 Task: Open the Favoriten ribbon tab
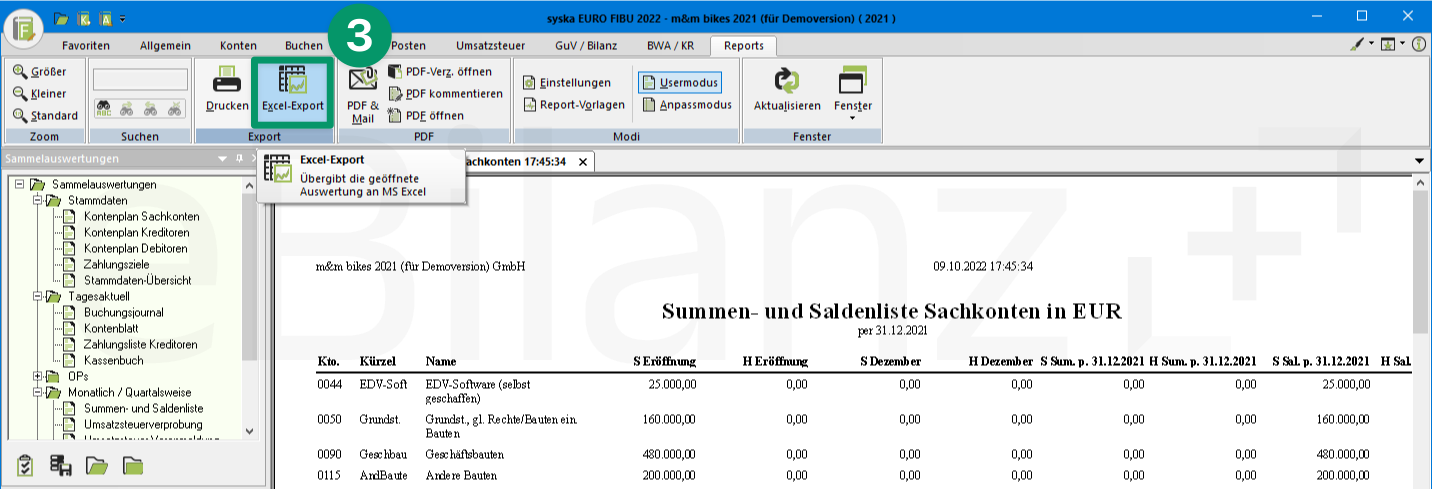pyautogui.click(x=86, y=45)
